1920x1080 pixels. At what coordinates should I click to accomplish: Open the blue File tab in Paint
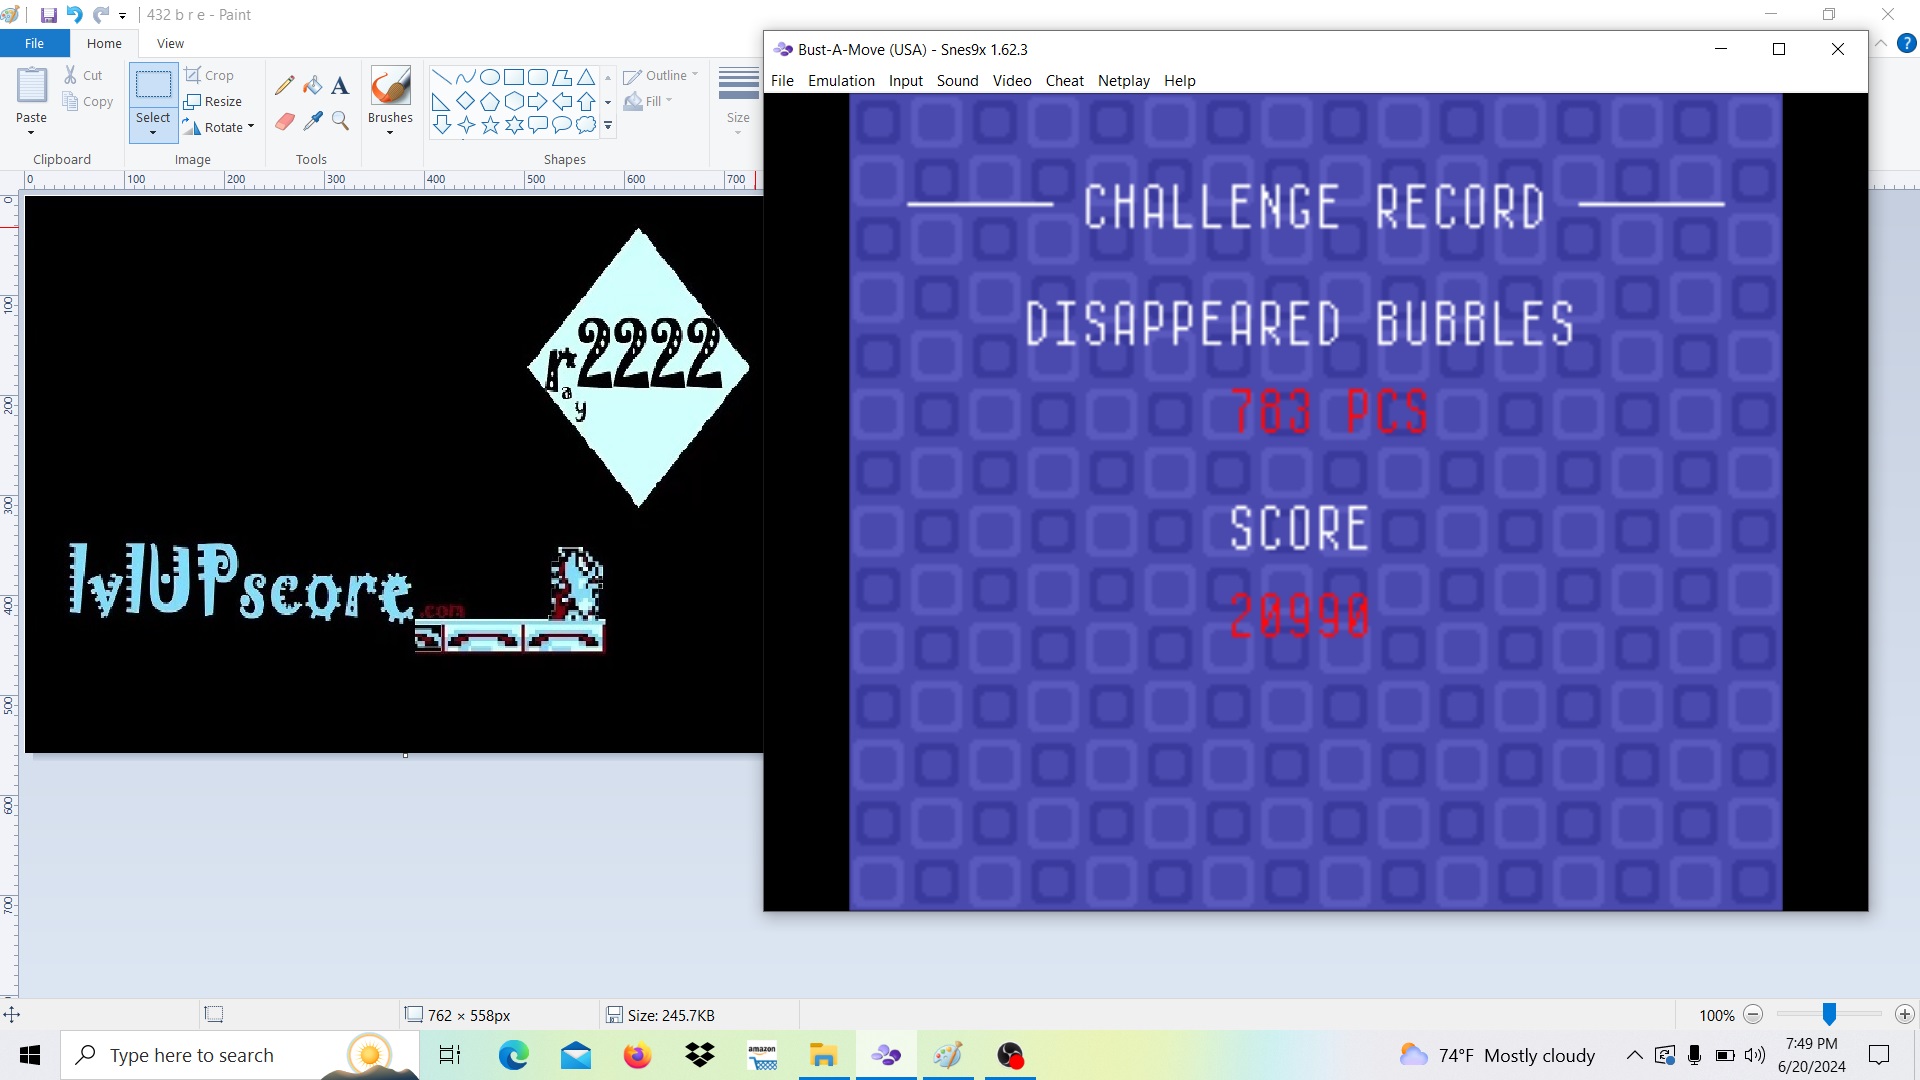coord(34,43)
